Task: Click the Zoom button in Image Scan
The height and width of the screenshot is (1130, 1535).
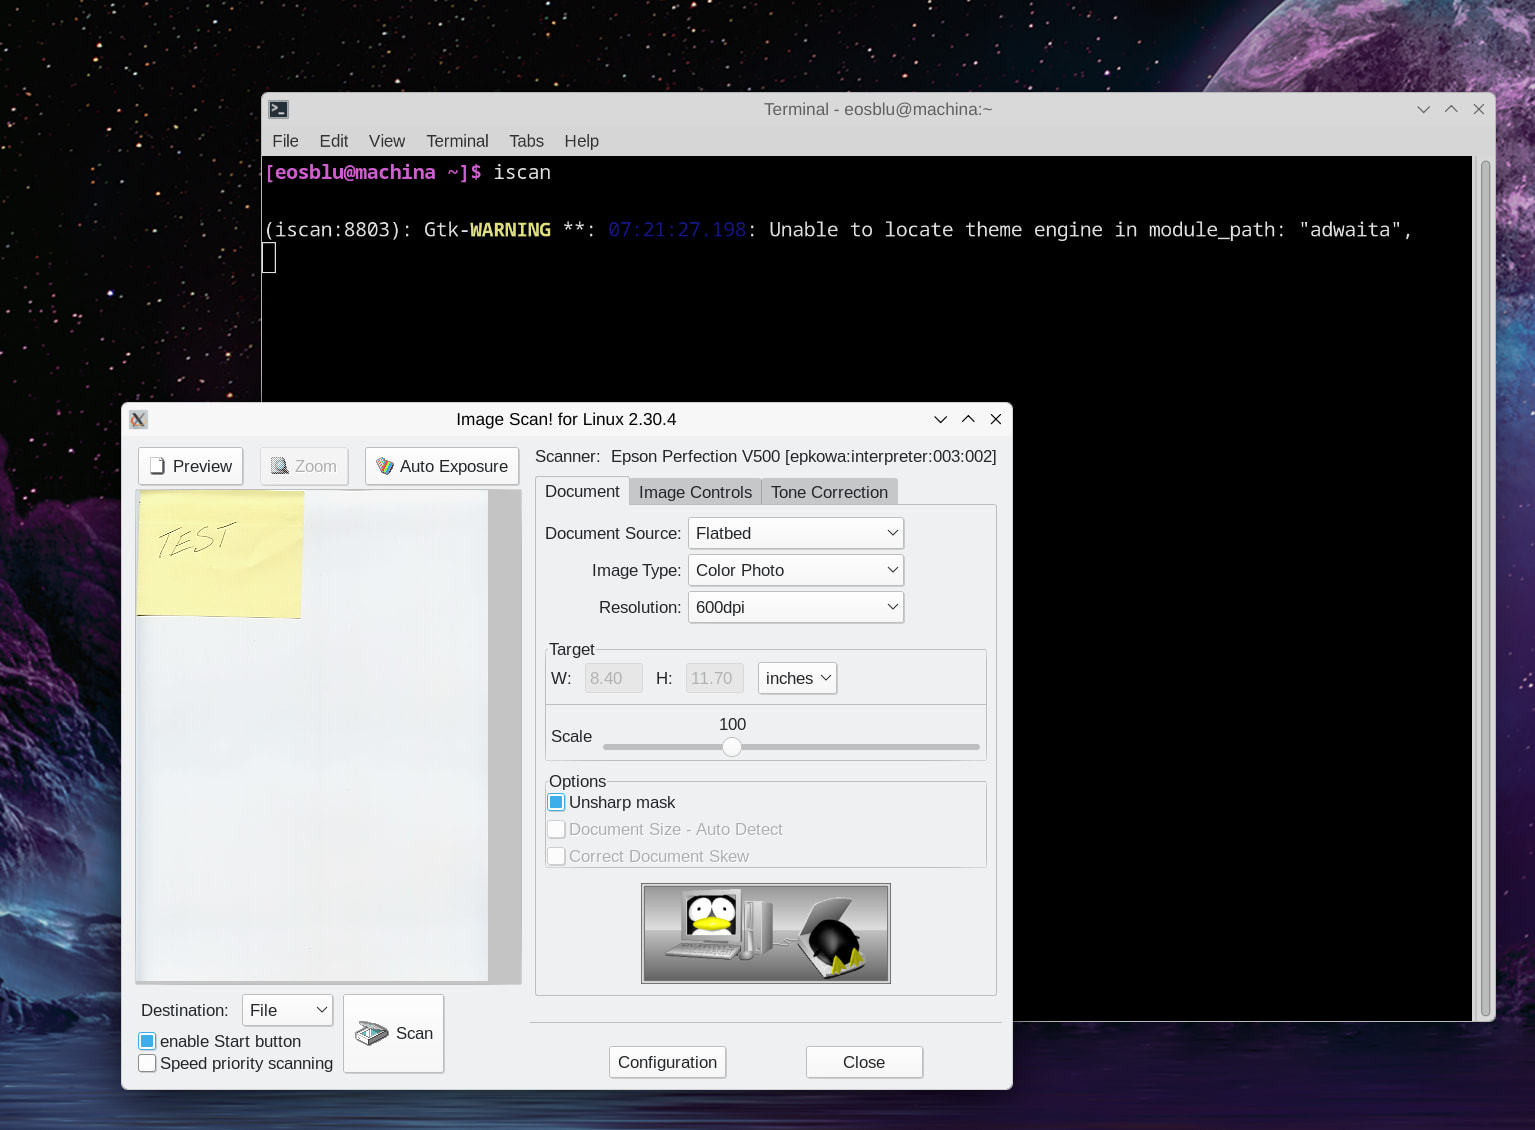Action: tap(304, 466)
